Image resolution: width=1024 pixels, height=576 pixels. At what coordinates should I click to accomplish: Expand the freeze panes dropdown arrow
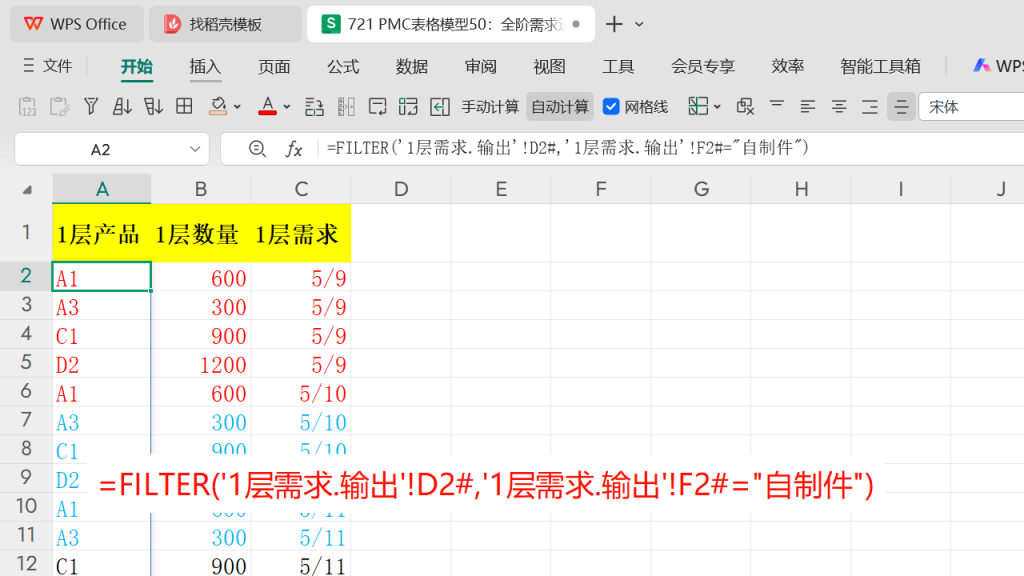click(x=717, y=107)
